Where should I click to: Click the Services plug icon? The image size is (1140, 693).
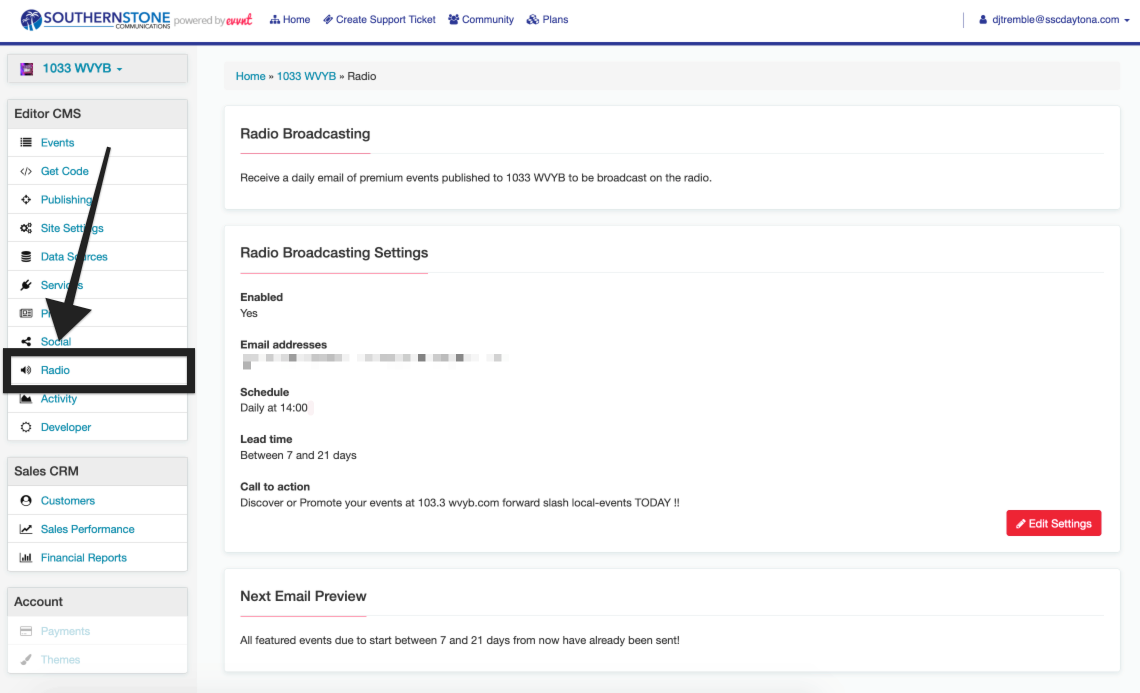pyautogui.click(x=26, y=285)
